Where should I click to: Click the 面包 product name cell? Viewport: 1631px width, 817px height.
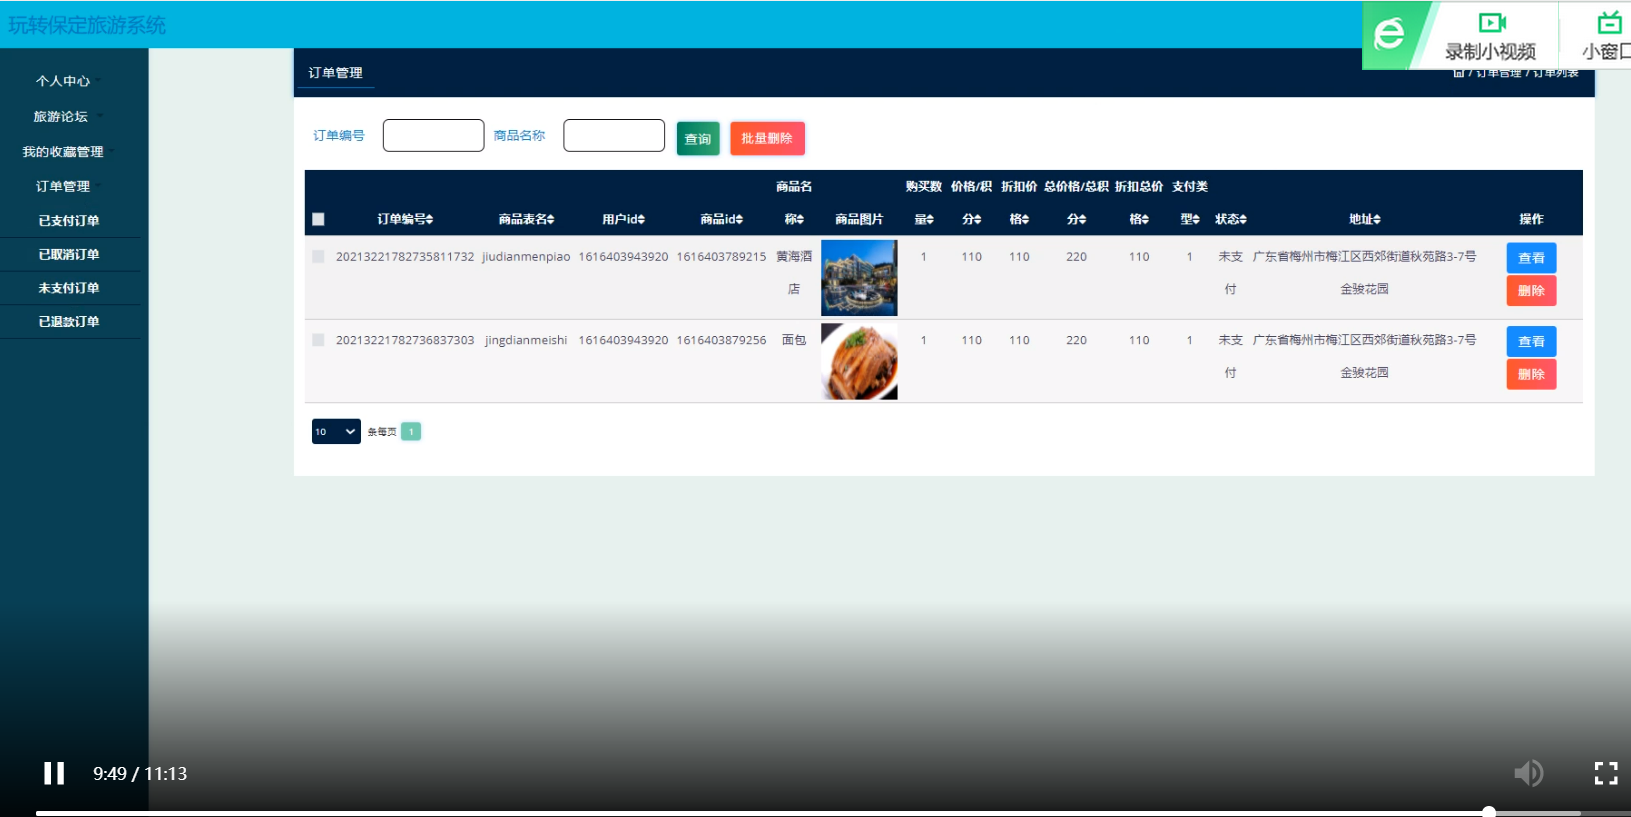[x=794, y=340]
